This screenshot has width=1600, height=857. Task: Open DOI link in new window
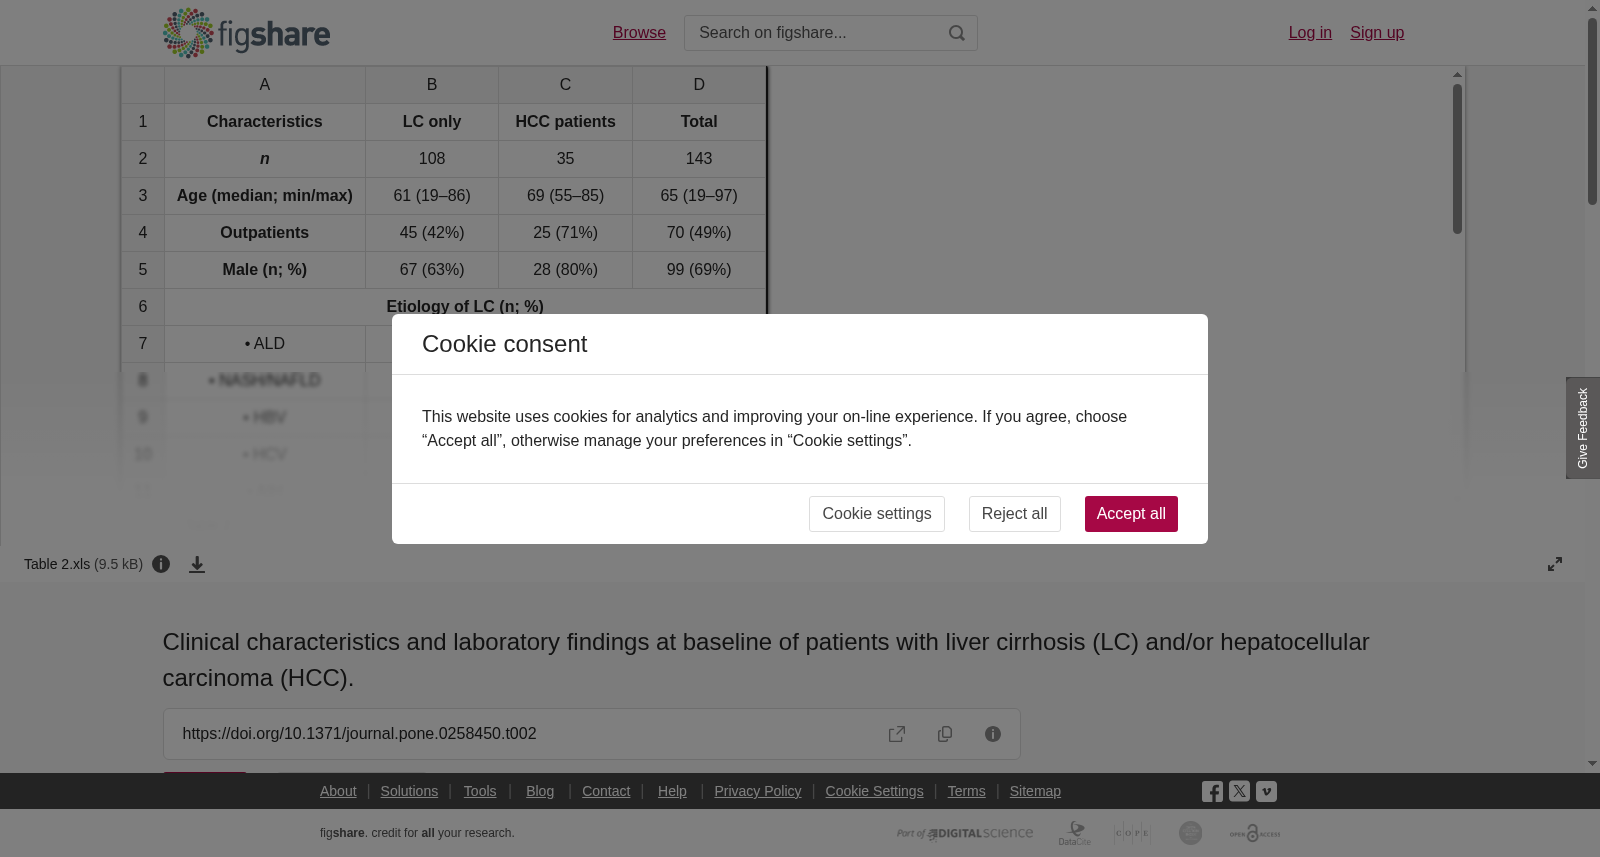click(x=897, y=734)
